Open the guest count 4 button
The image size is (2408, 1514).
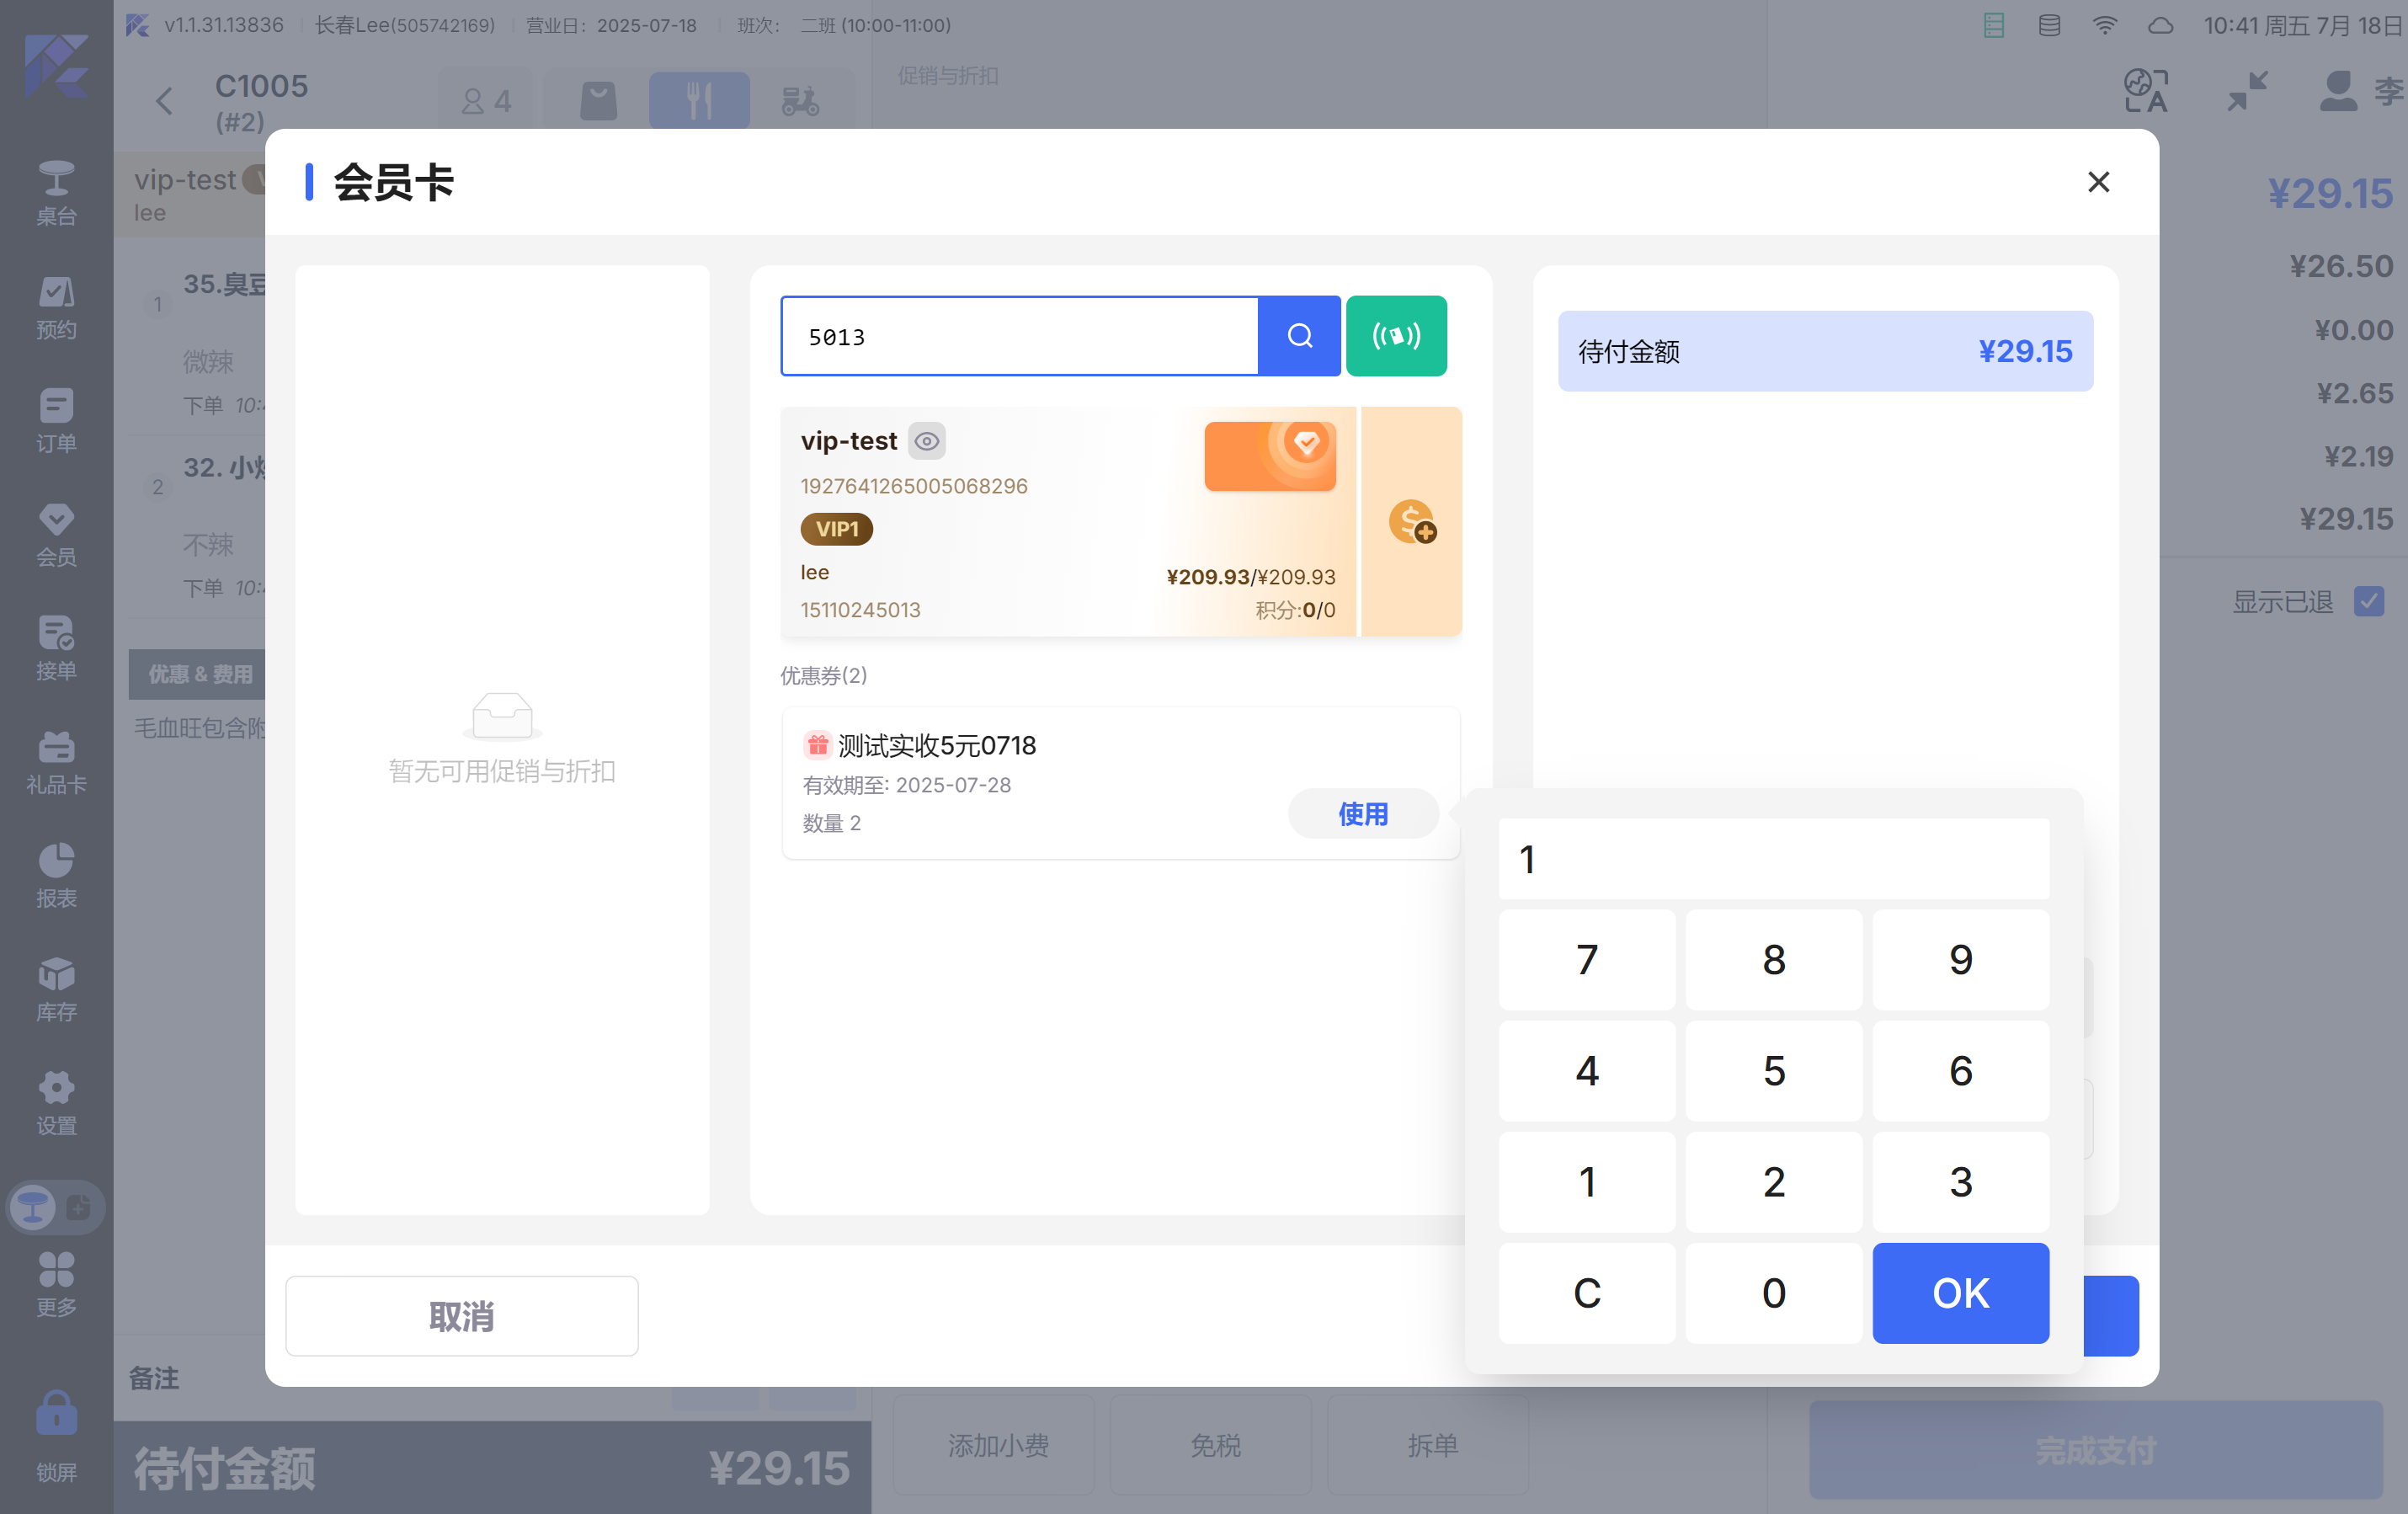(487, 100)
